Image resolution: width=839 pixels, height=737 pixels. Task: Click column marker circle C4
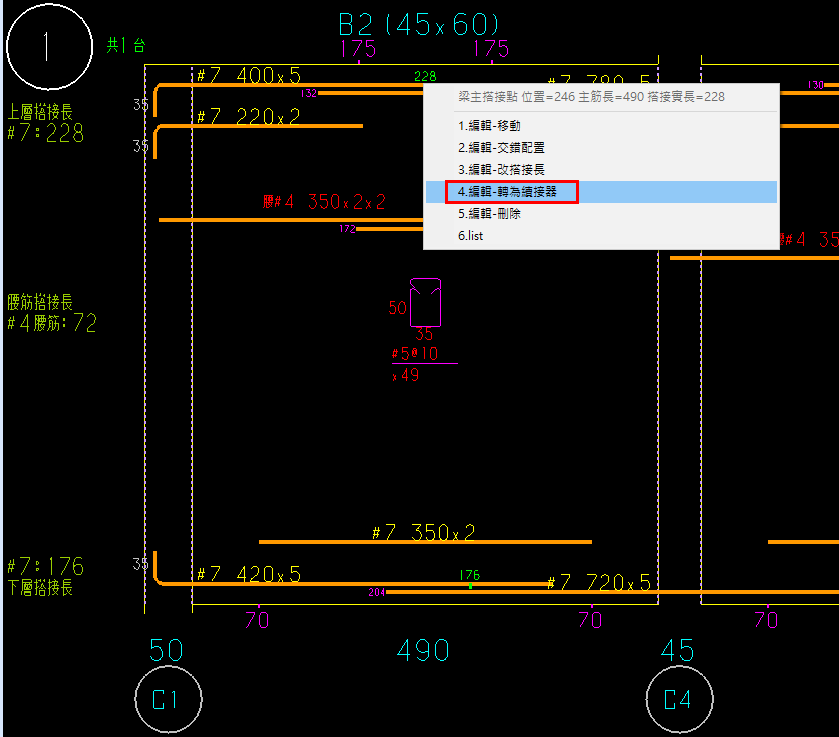(680, 700)
